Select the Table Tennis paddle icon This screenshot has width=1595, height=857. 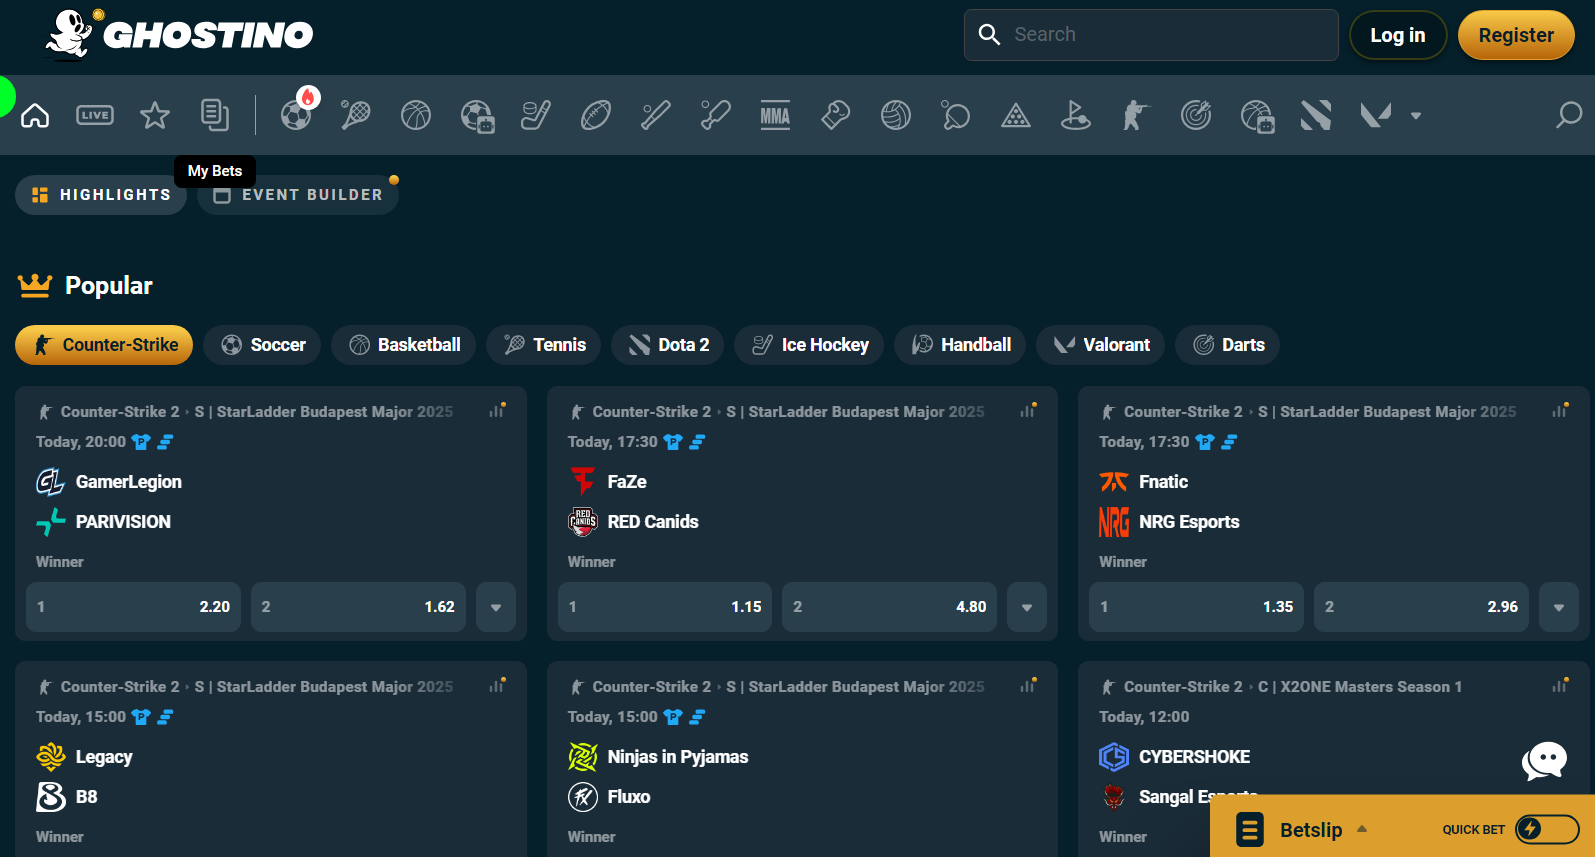[956, 116]
